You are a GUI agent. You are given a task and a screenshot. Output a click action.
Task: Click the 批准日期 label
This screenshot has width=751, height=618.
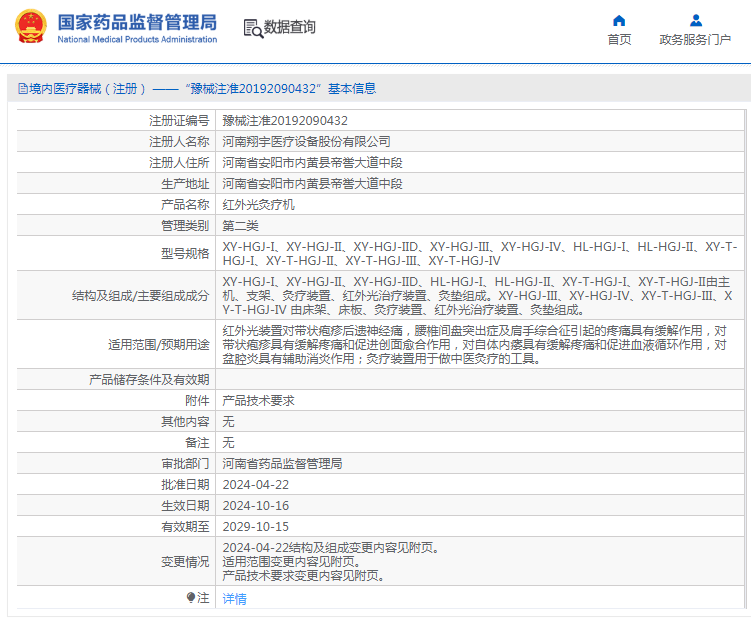(185, 485)
